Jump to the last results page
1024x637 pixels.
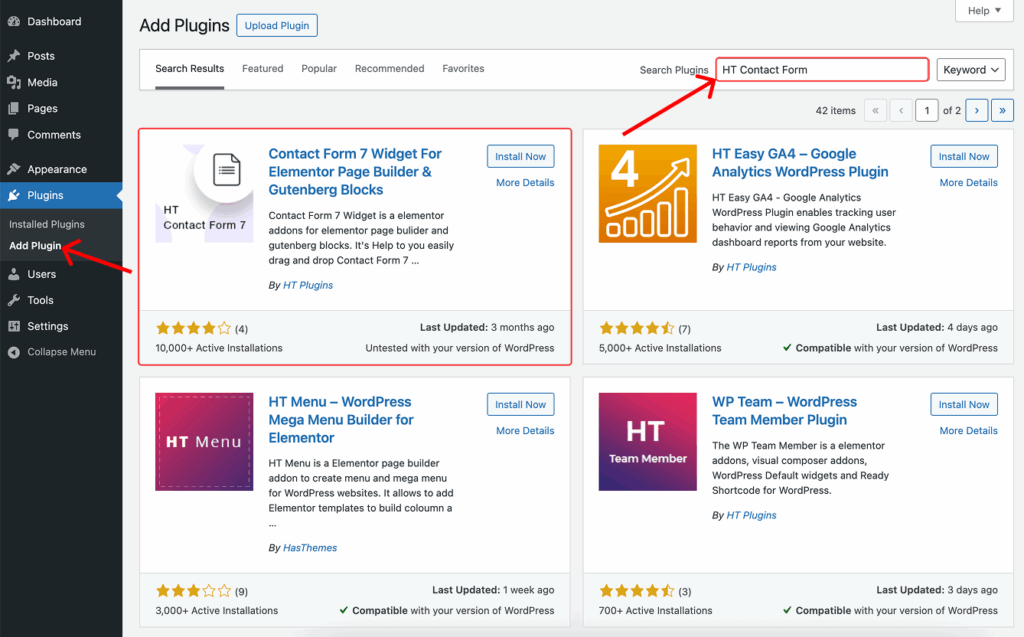click(x=1001, y=110)
